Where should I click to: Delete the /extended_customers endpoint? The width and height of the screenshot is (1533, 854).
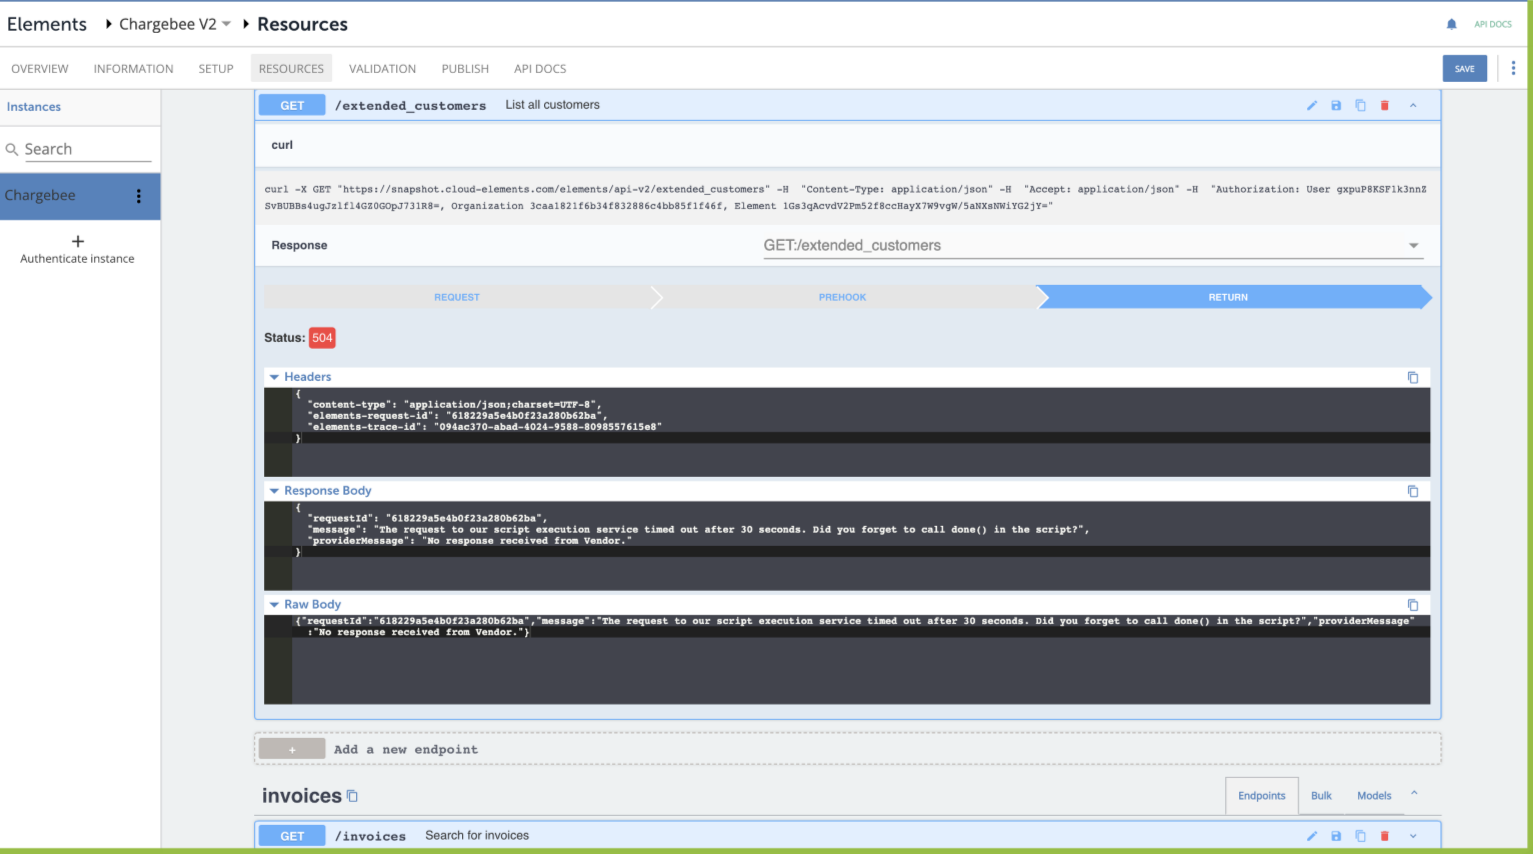point(1385,105)
